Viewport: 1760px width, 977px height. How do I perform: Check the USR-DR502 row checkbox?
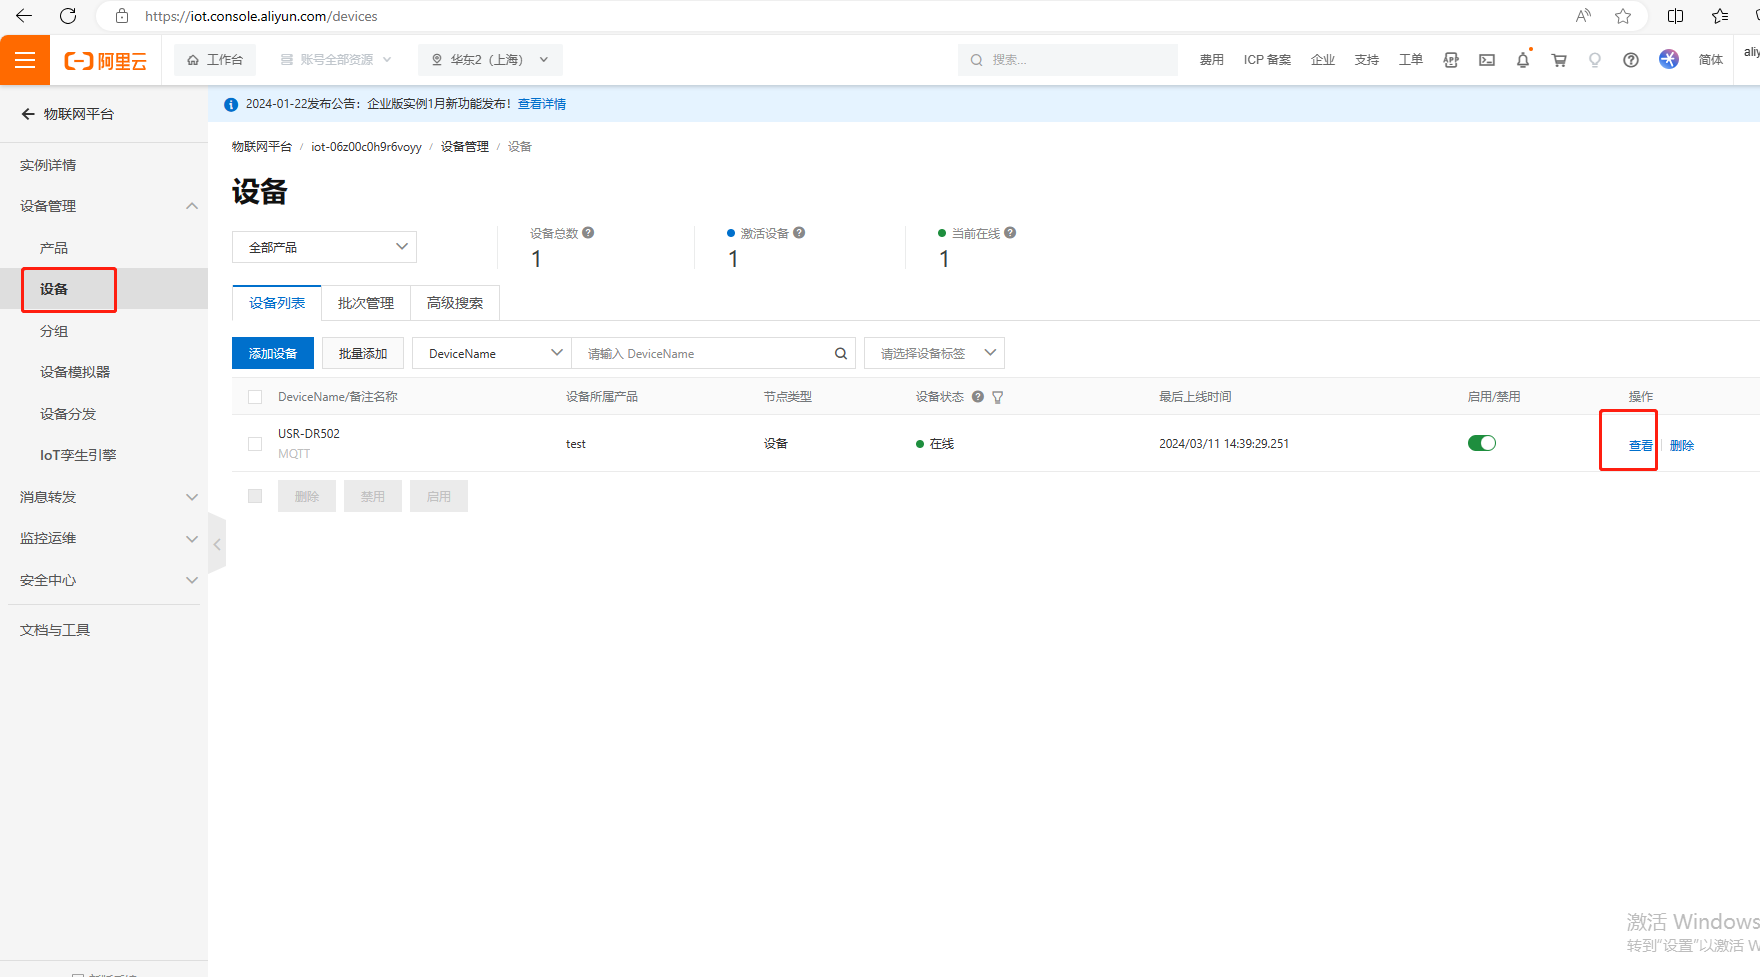(255, 444)
